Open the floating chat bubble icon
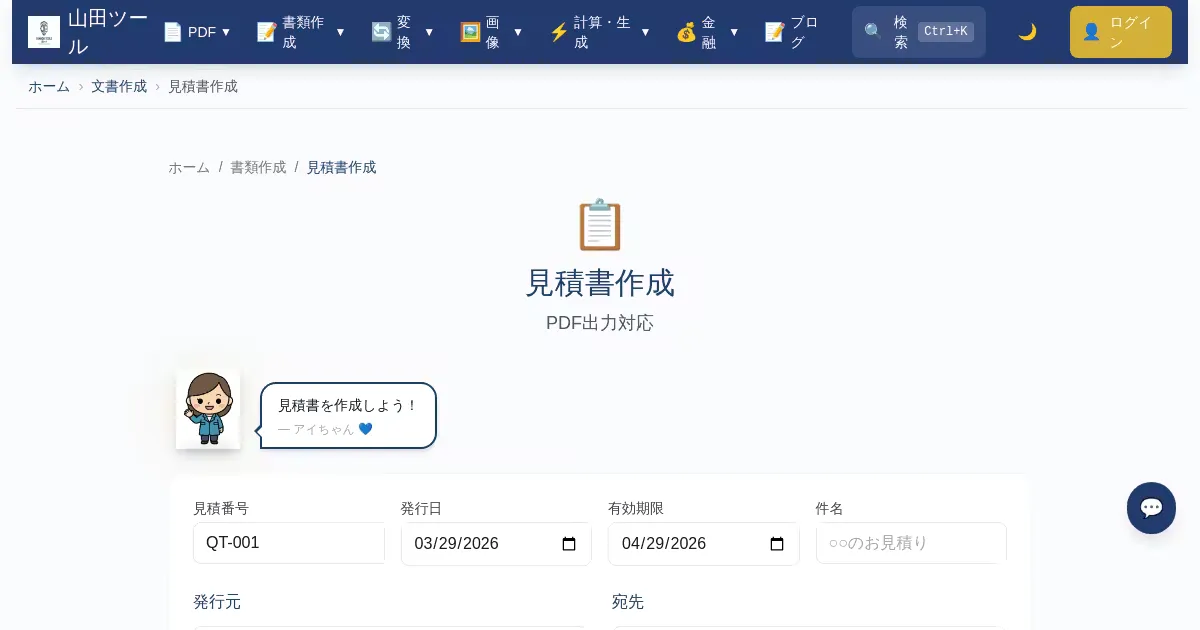Image resolution: width=1200 pixels, height=630 pixels. click(x=1151, y=508)
